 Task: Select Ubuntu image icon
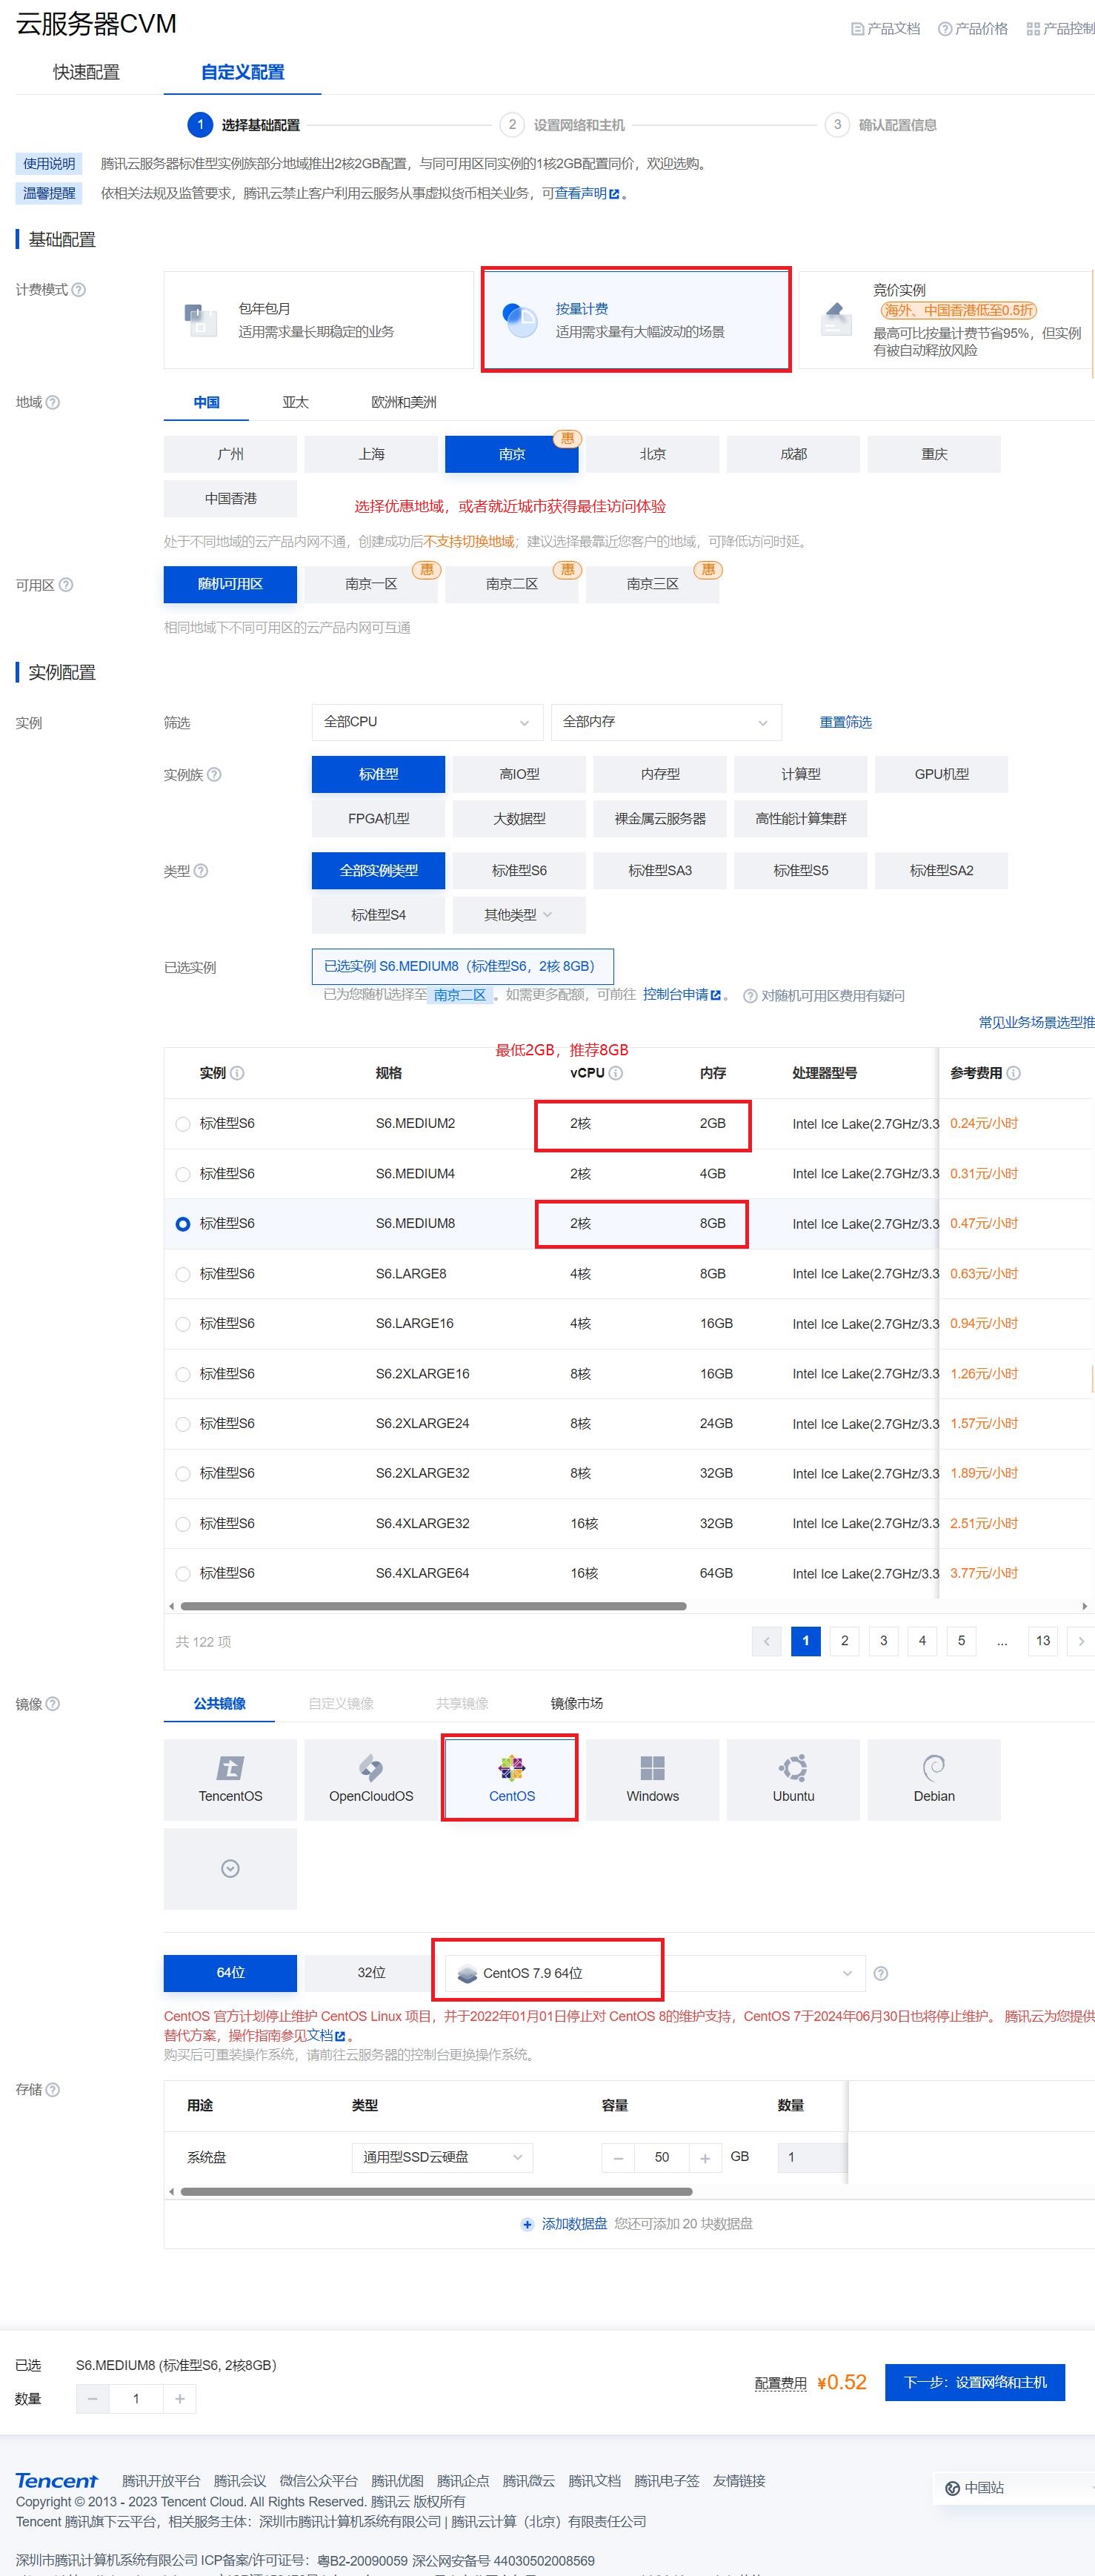793,1768
